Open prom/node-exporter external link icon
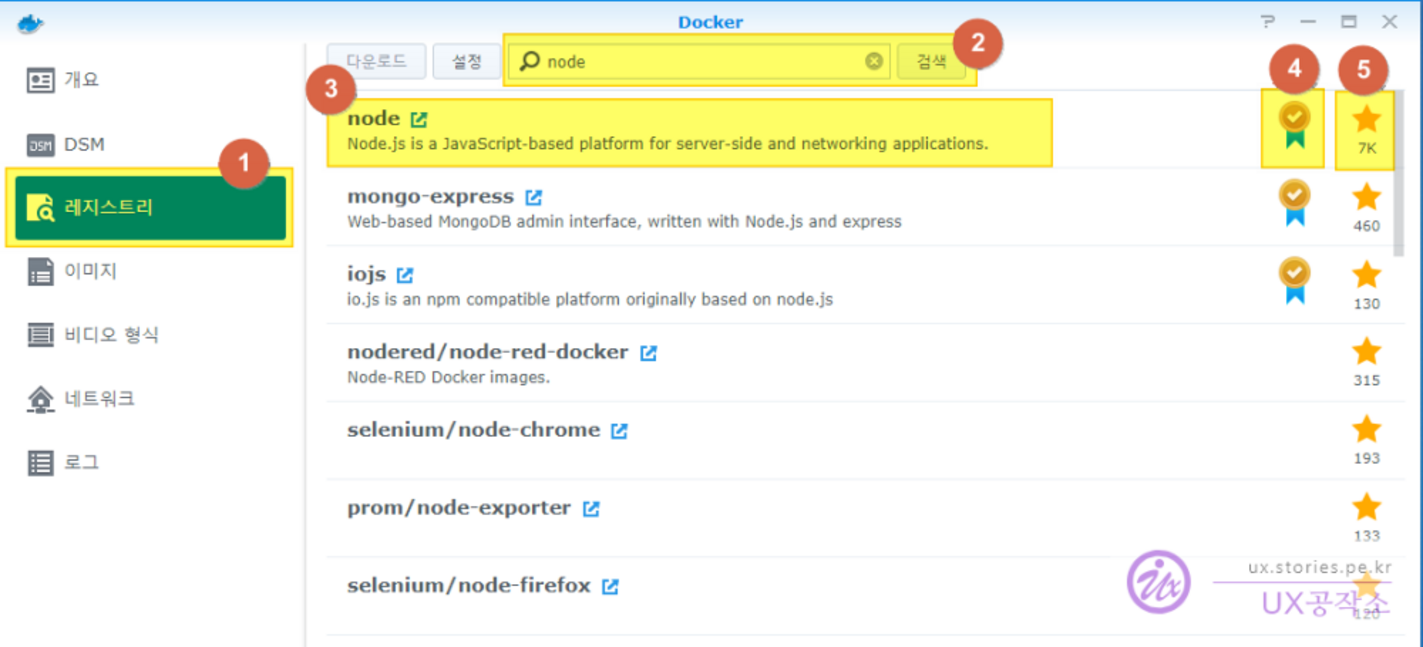This screenshot has height=647, width=1423. (x=591, y=509)
